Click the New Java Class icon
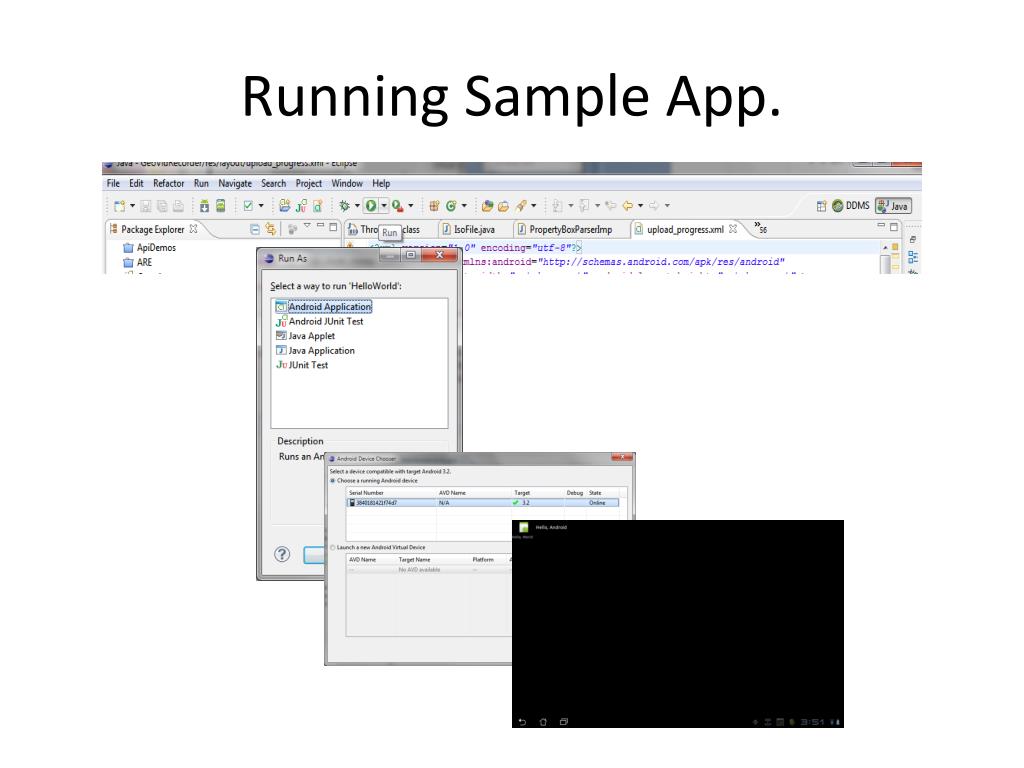This screenshot has width=1024, height=768. point(451,206)
